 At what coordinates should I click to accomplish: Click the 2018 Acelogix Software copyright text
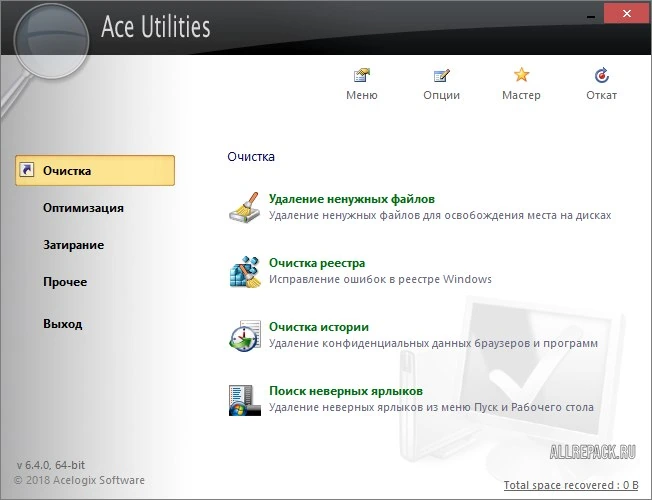coord(79,480)
